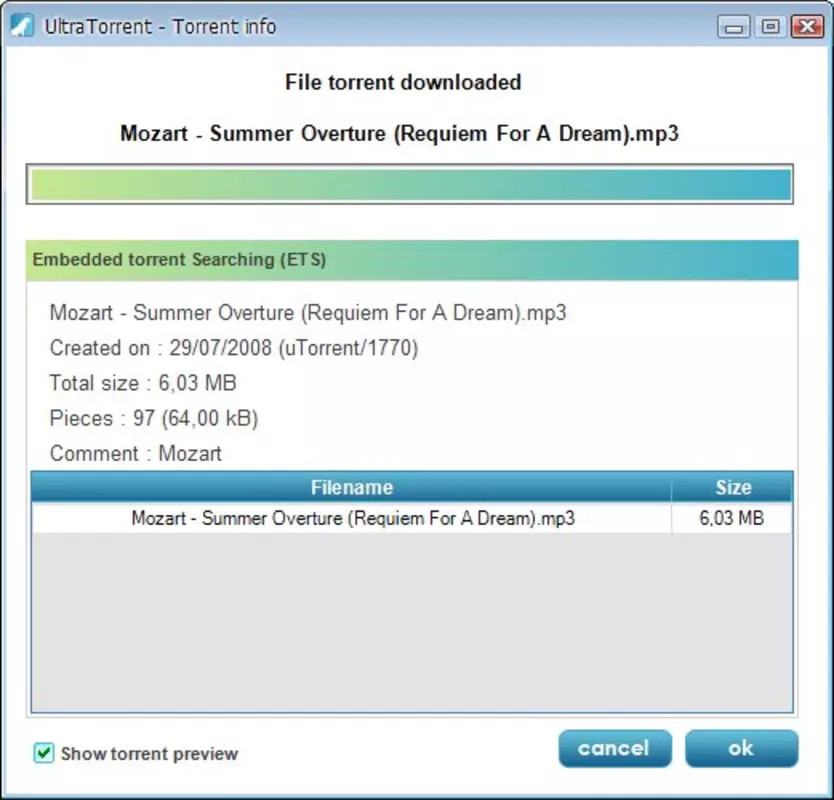
Task: Click the Created on date info line
Action: 234,348
